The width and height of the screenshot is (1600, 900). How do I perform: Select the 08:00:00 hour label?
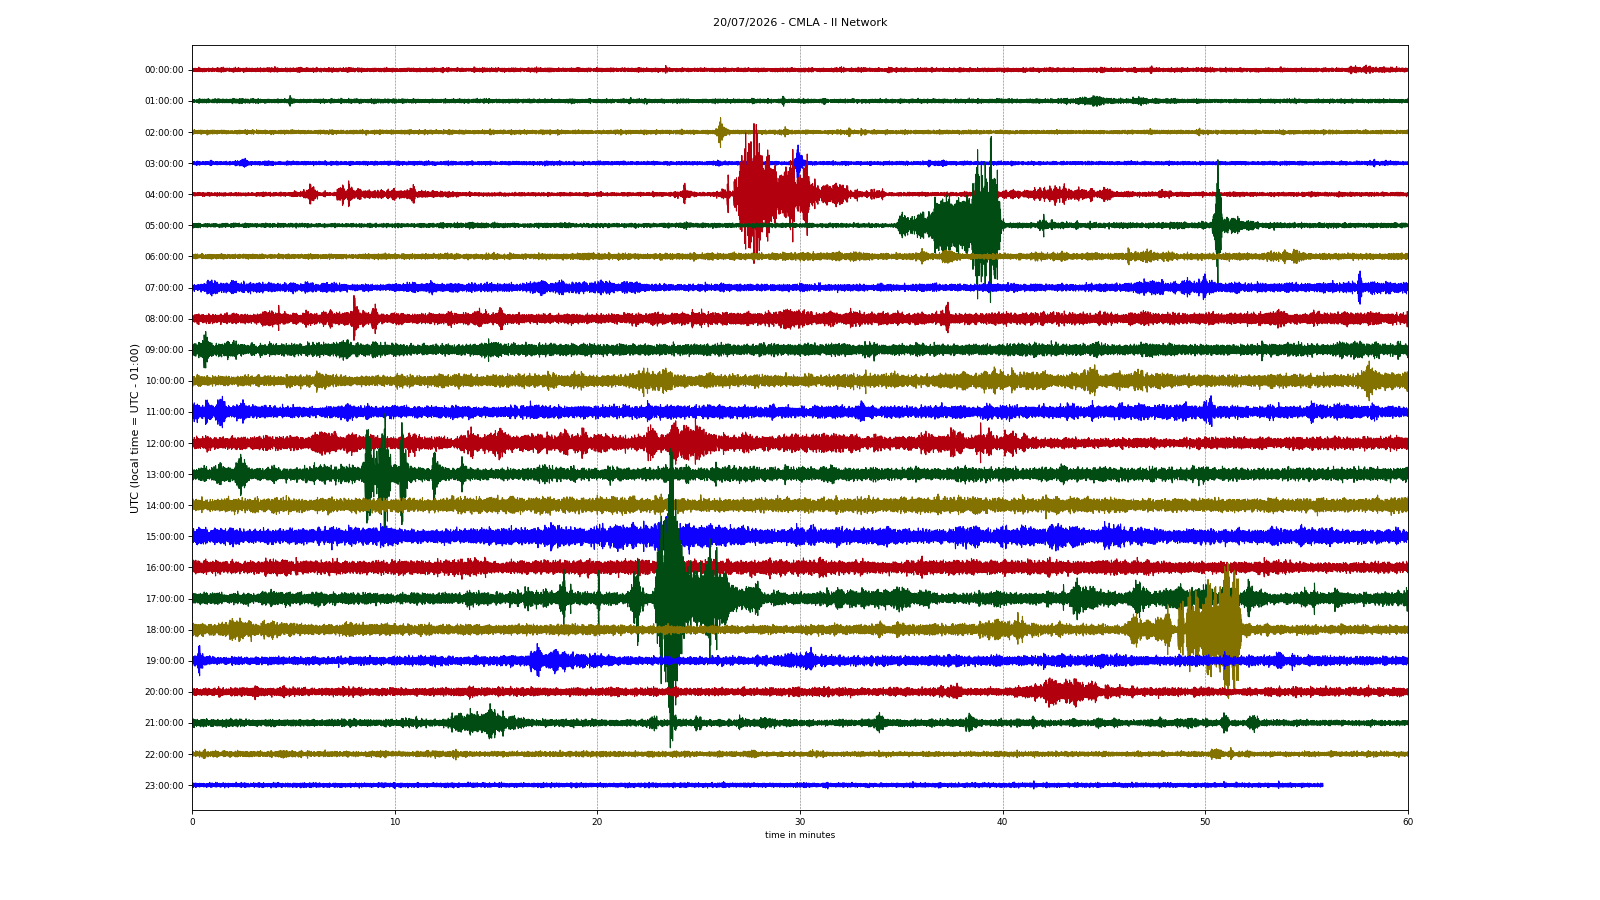[164, 319]
